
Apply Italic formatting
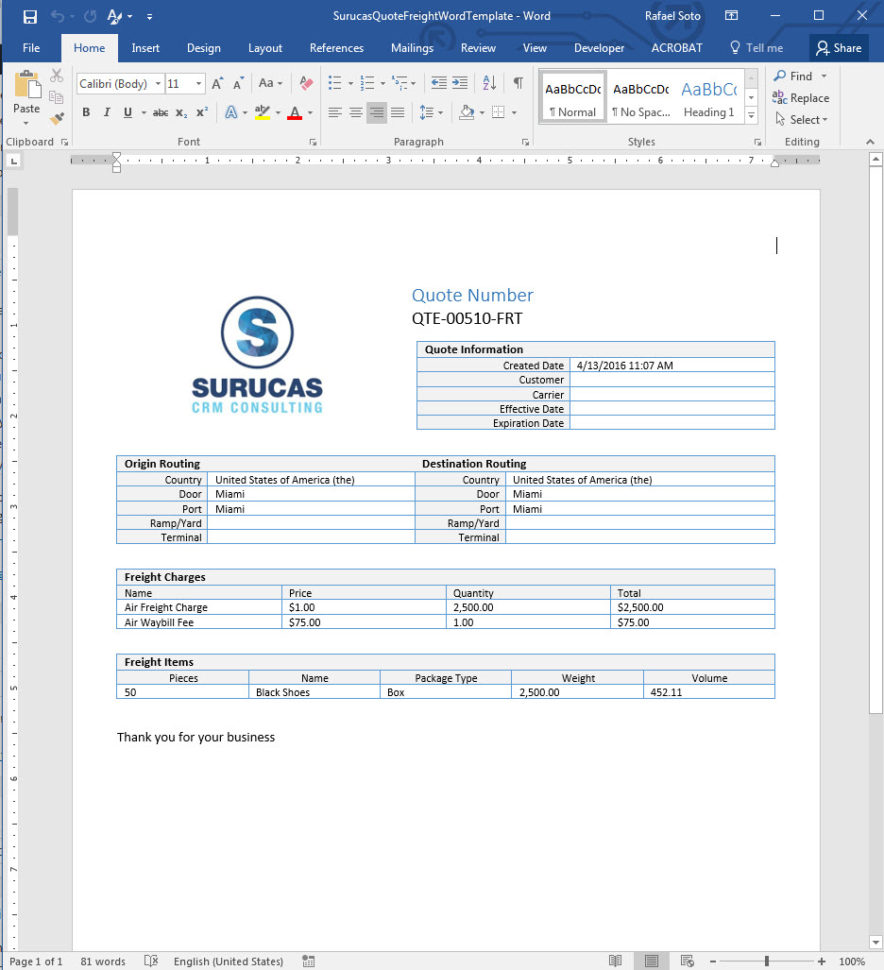coord(107,112)
